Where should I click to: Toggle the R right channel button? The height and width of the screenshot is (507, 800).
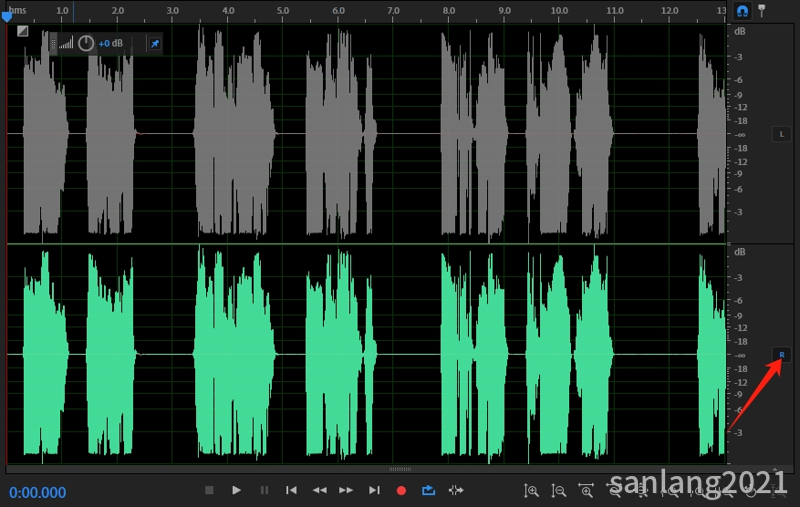(x=781, y=355)
